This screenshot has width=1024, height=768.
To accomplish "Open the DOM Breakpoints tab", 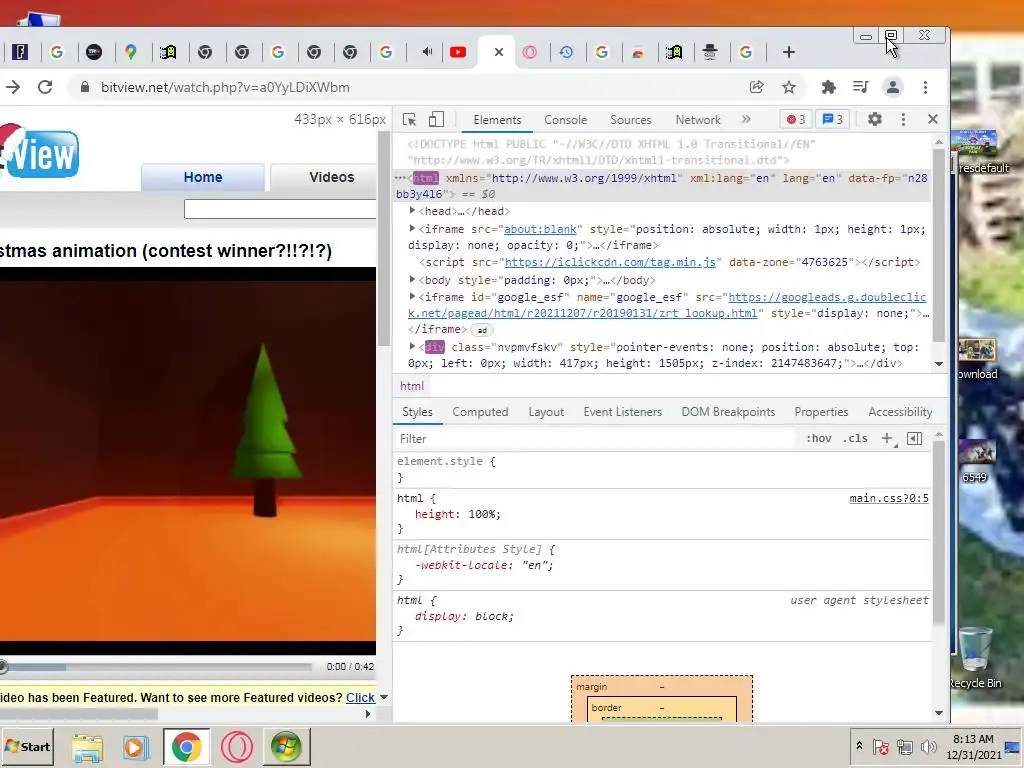I will tap(728, 412).
